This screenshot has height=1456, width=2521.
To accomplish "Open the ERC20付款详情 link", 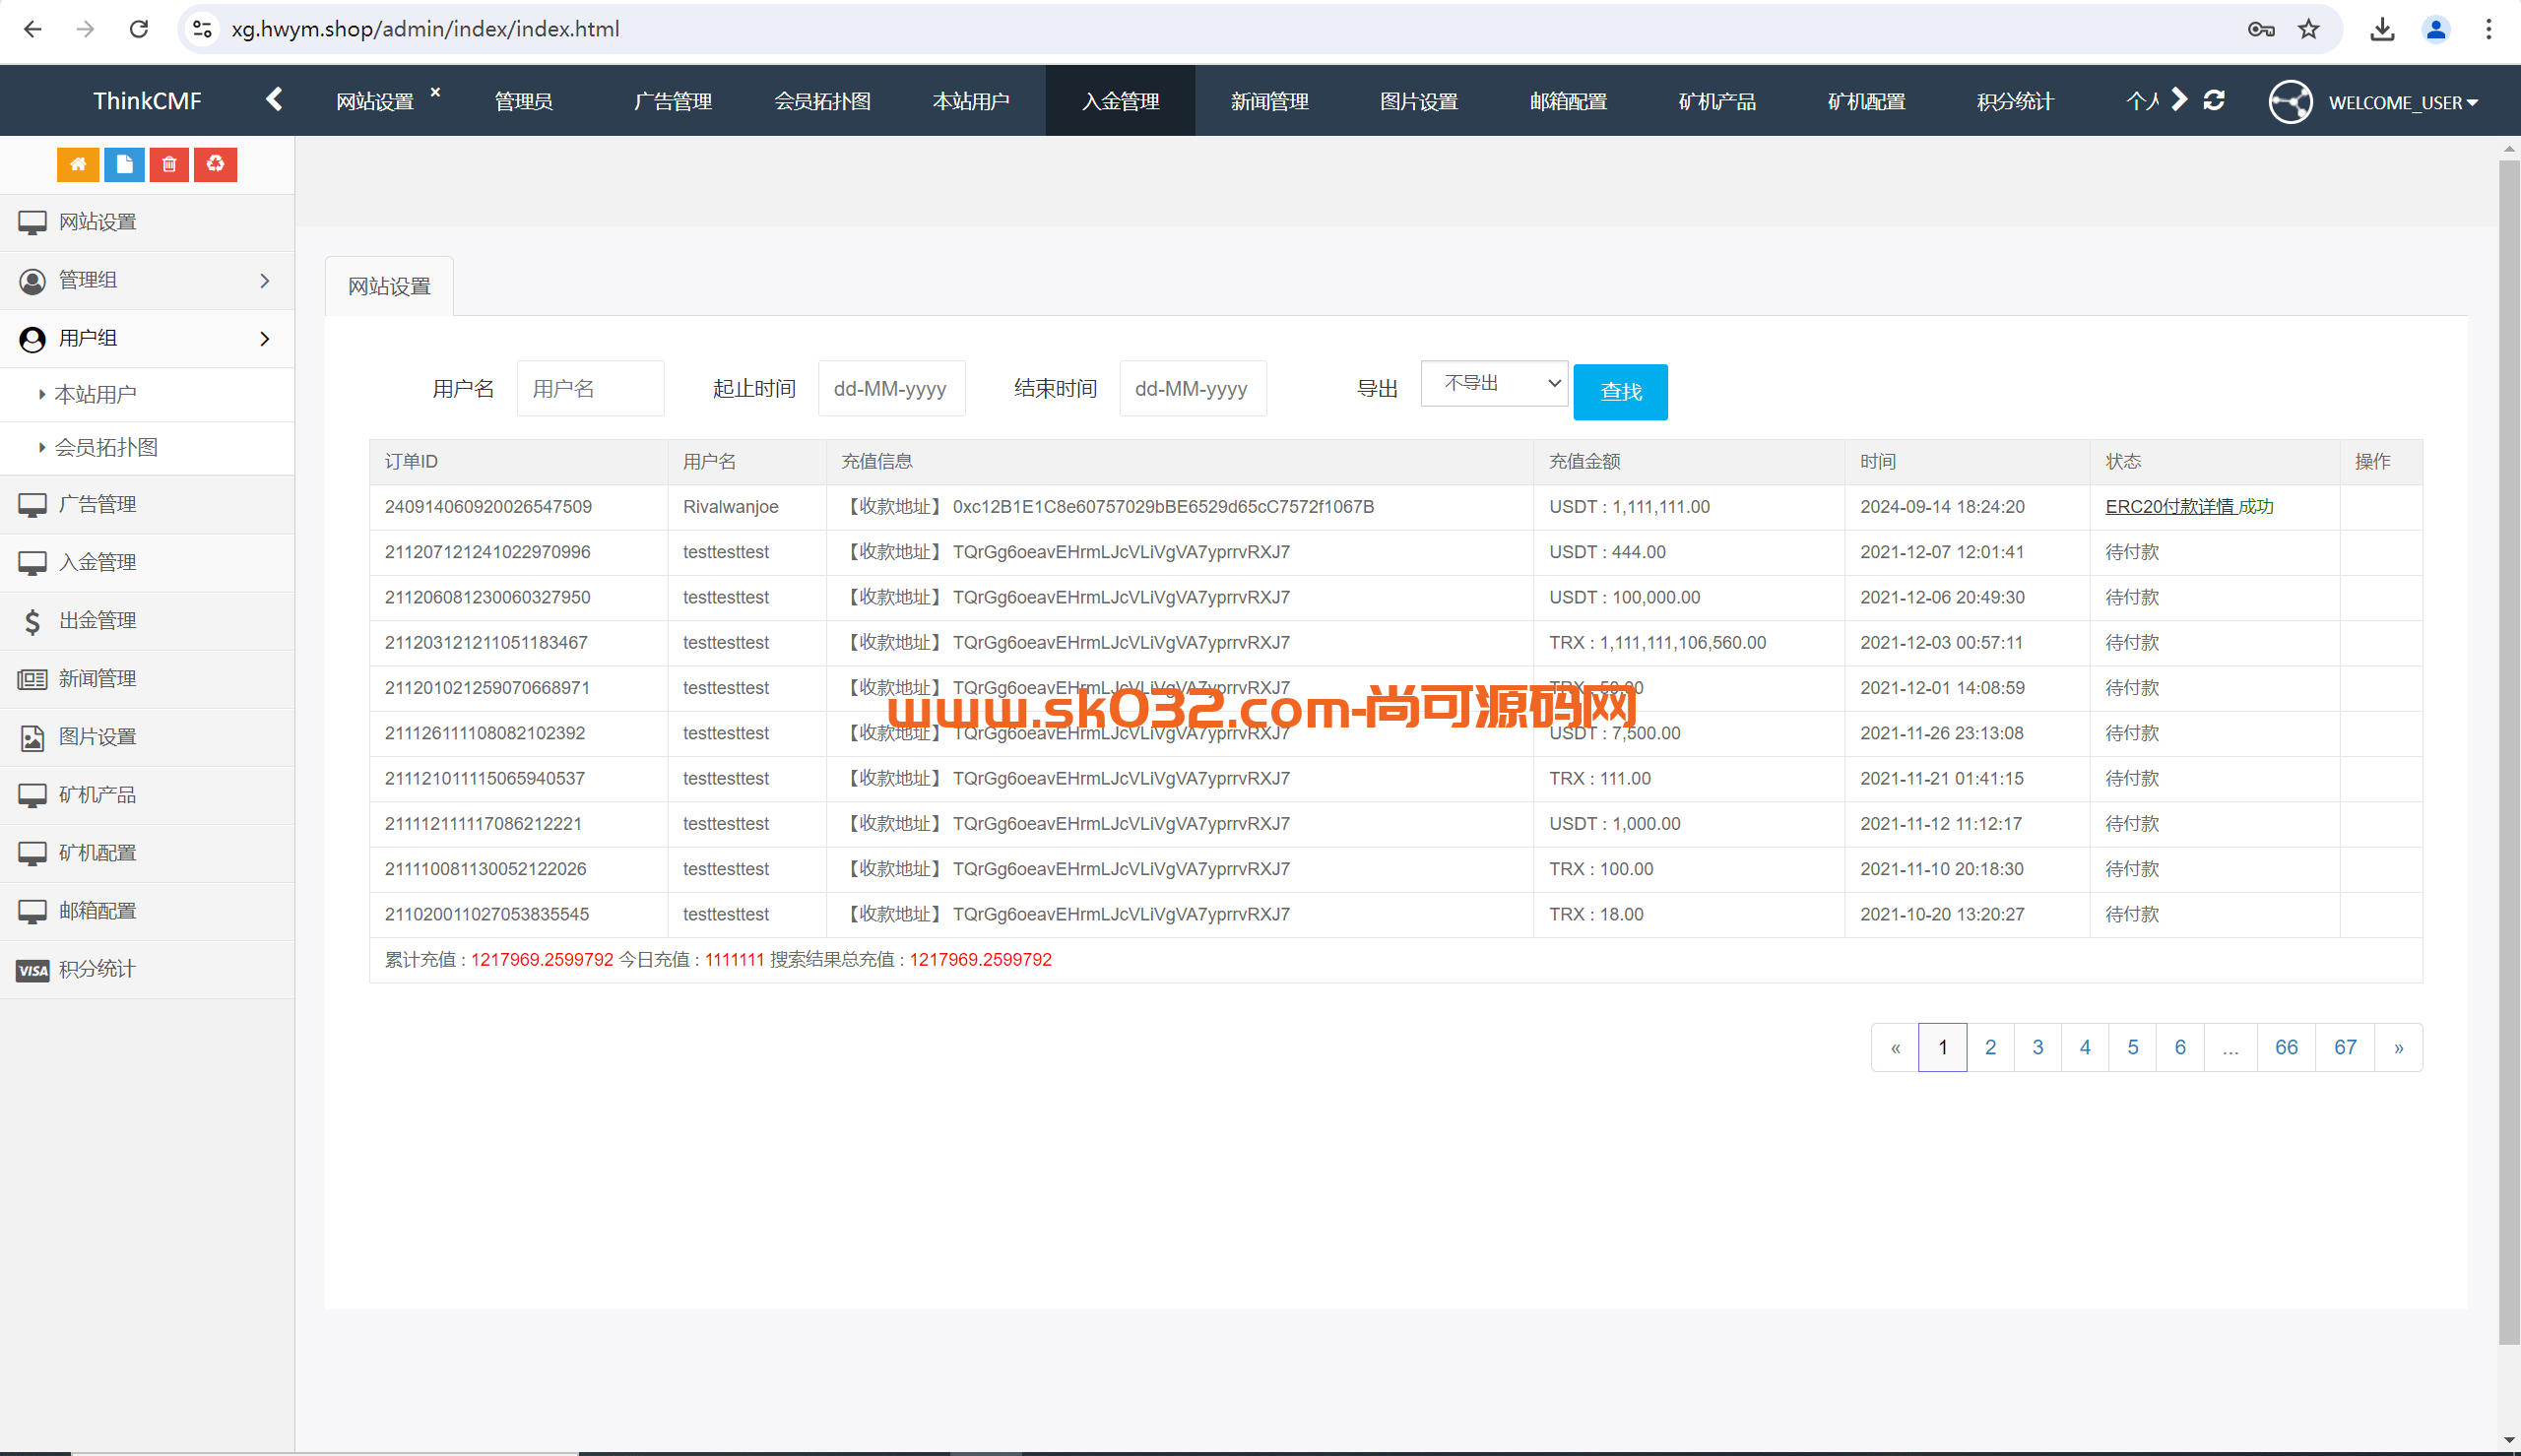I will pyautogui.click(x=2169, y=506).
